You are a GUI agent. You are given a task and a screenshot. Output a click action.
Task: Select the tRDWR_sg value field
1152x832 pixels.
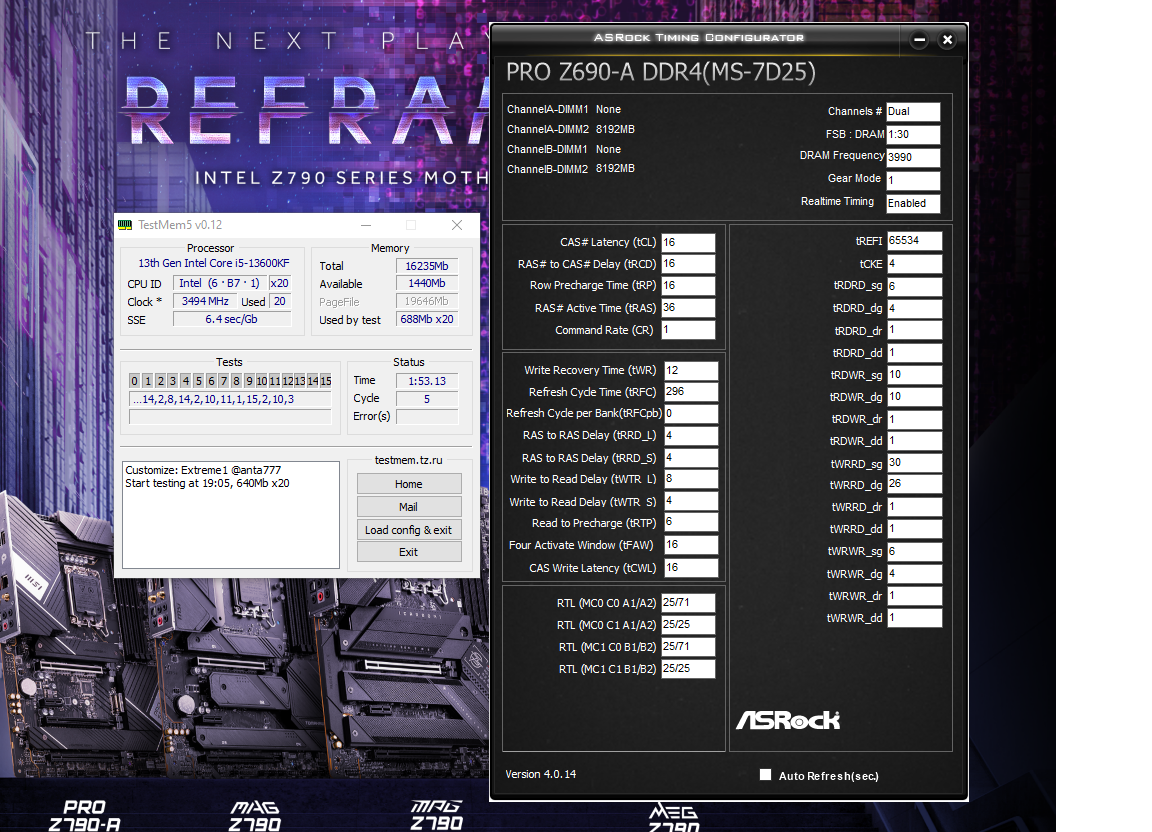(914, 375)
